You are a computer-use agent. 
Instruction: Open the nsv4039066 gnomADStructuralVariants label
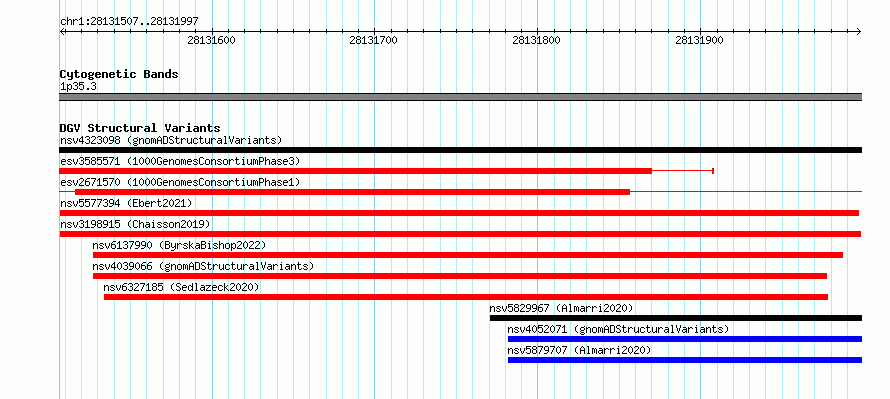[x=203, y=266]
